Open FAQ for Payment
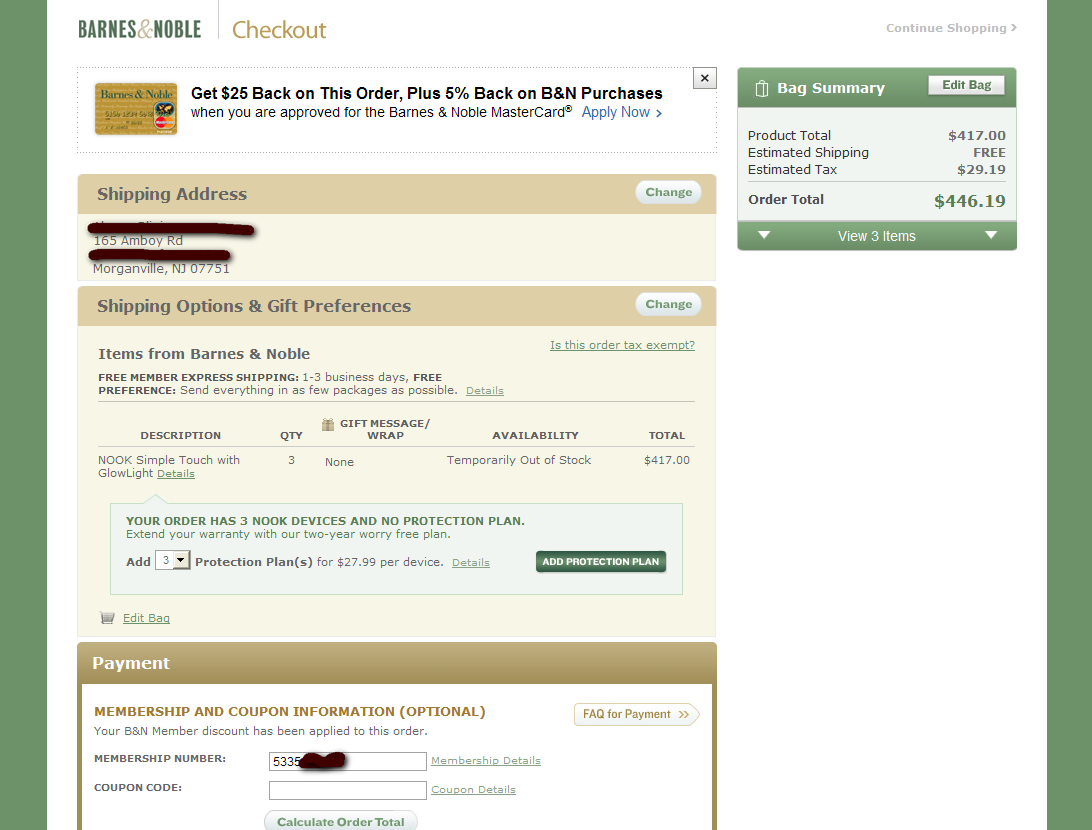Viewport: 1092px width, 830px height. coord(636,714)
